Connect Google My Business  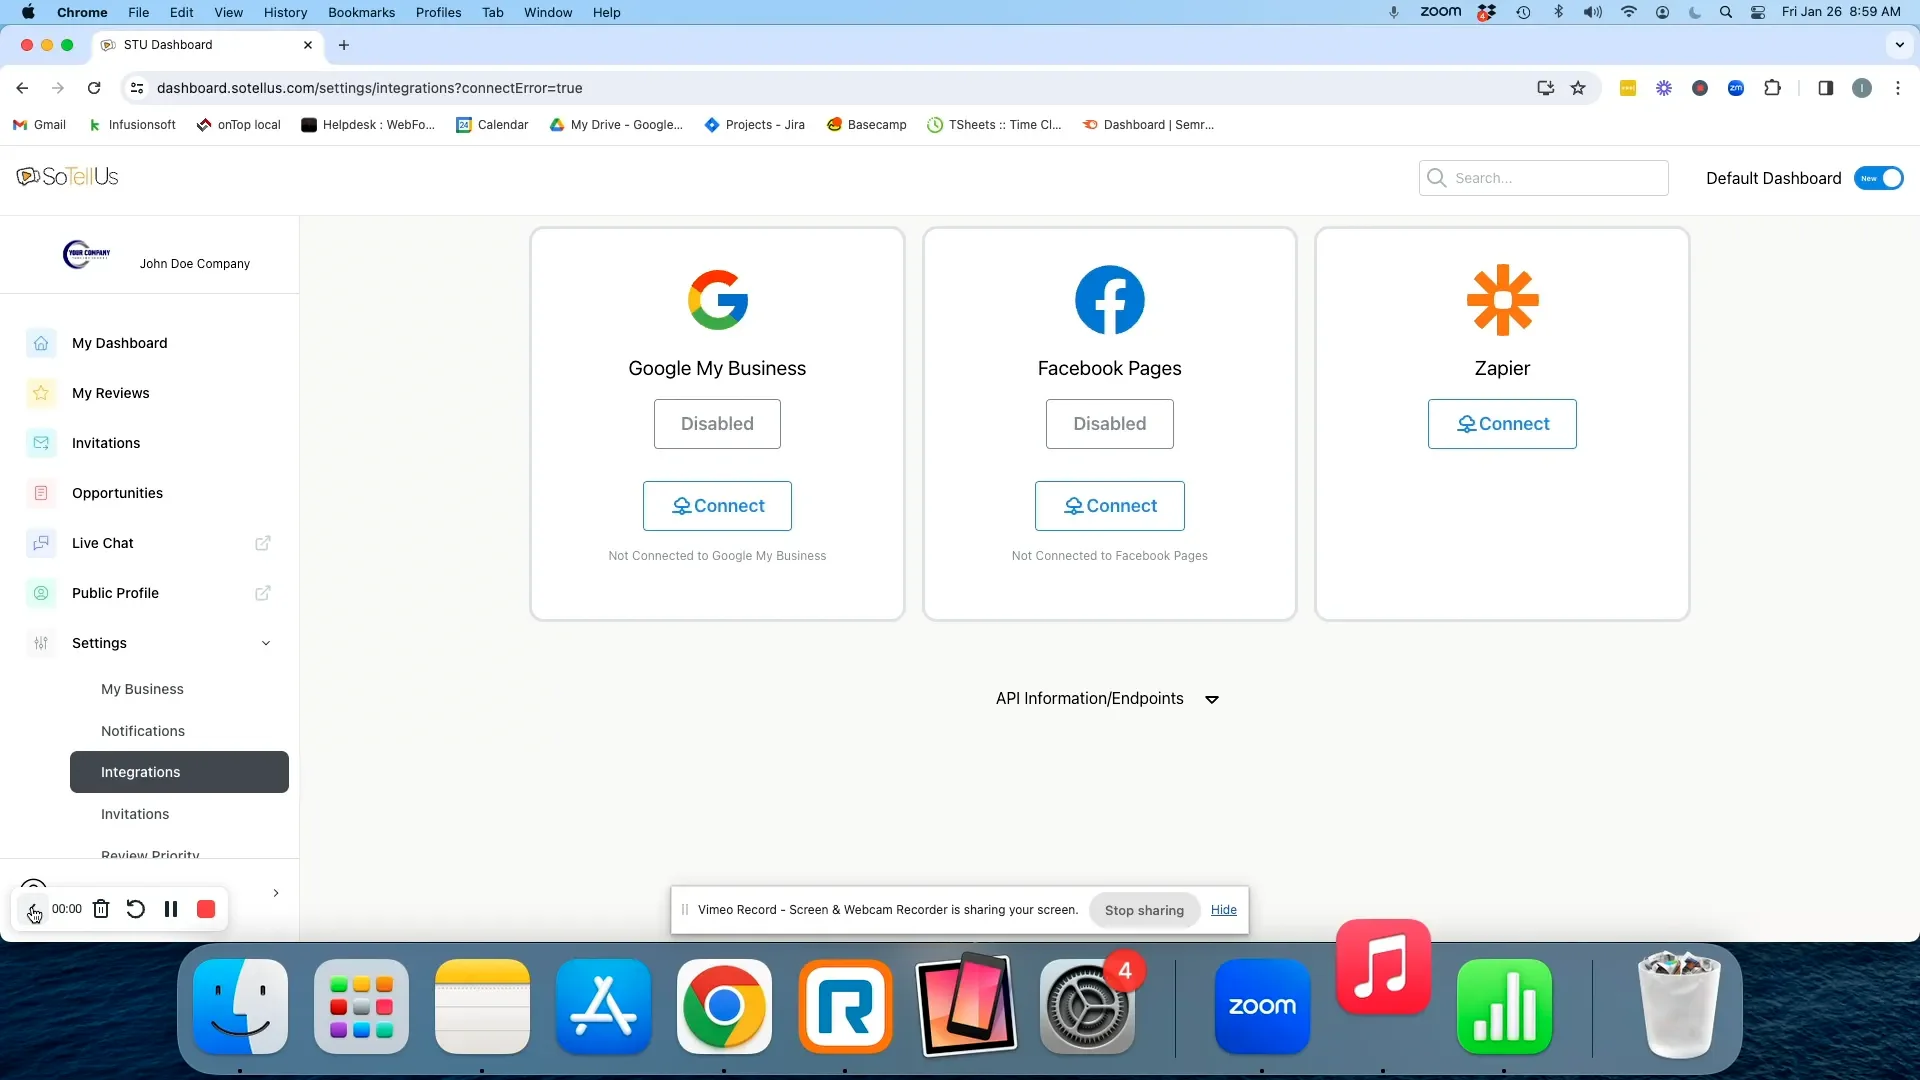(717, 506)
